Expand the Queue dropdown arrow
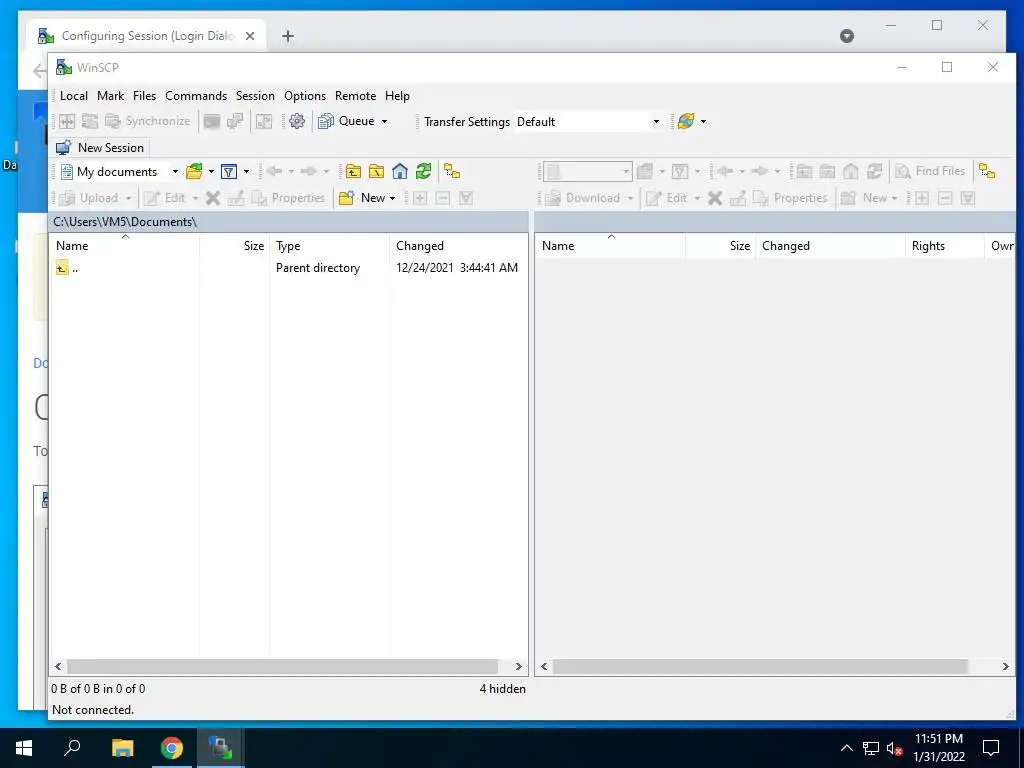1024x768 pixels. point(385,121)
